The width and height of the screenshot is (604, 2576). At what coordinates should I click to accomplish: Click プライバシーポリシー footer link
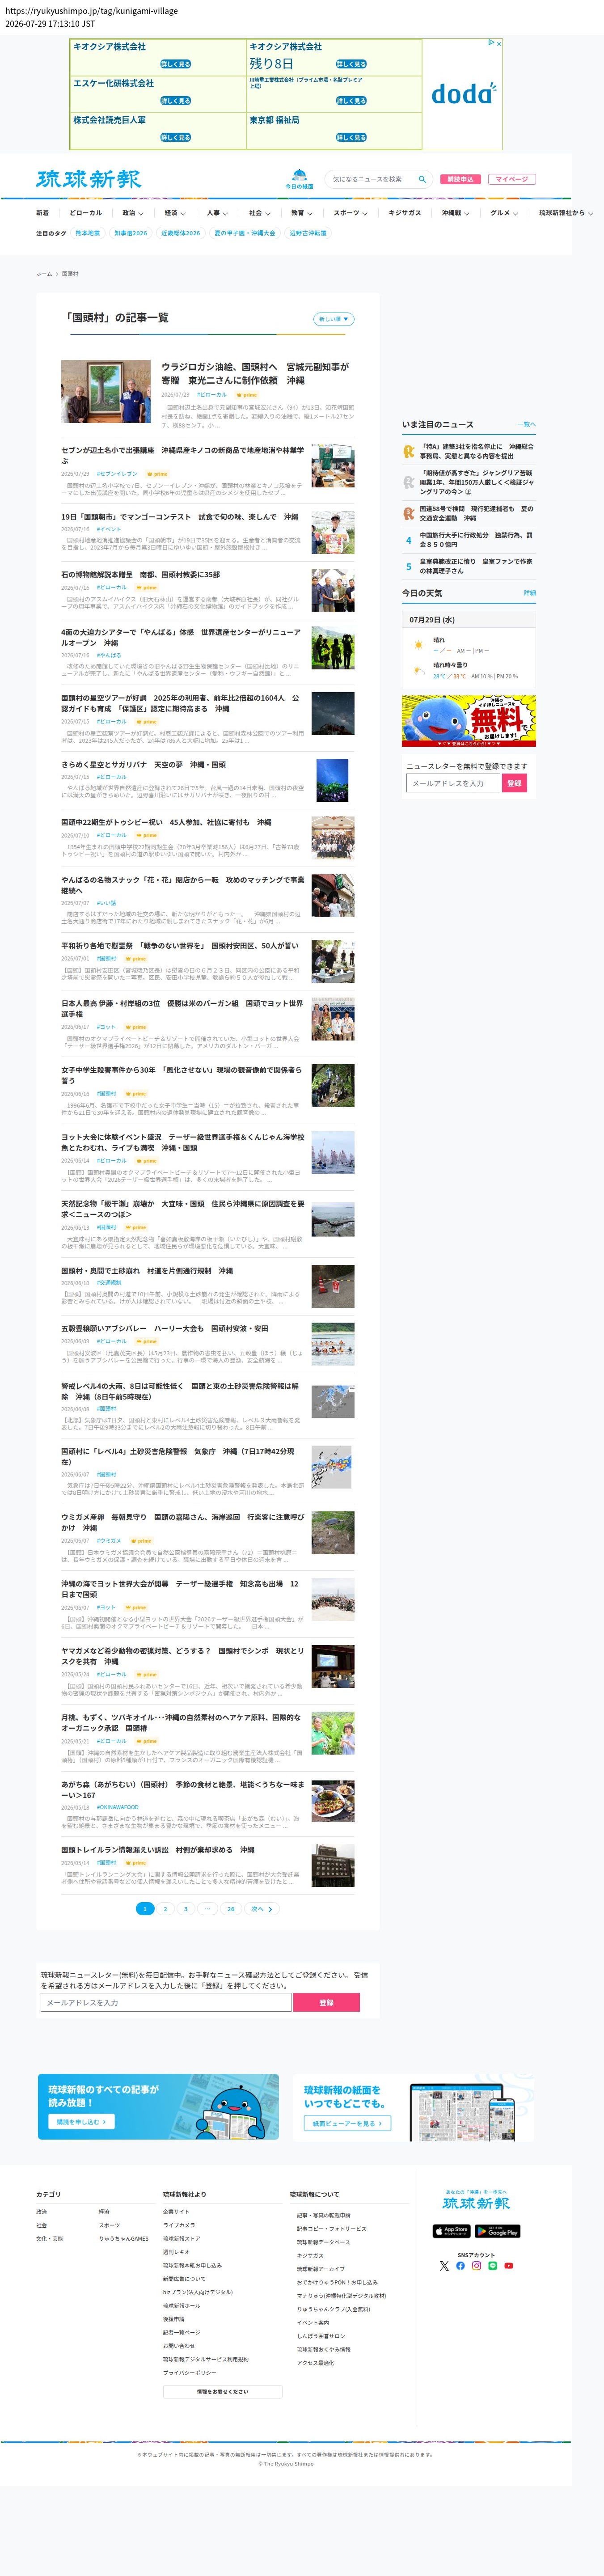click(x=190, y=2372)
